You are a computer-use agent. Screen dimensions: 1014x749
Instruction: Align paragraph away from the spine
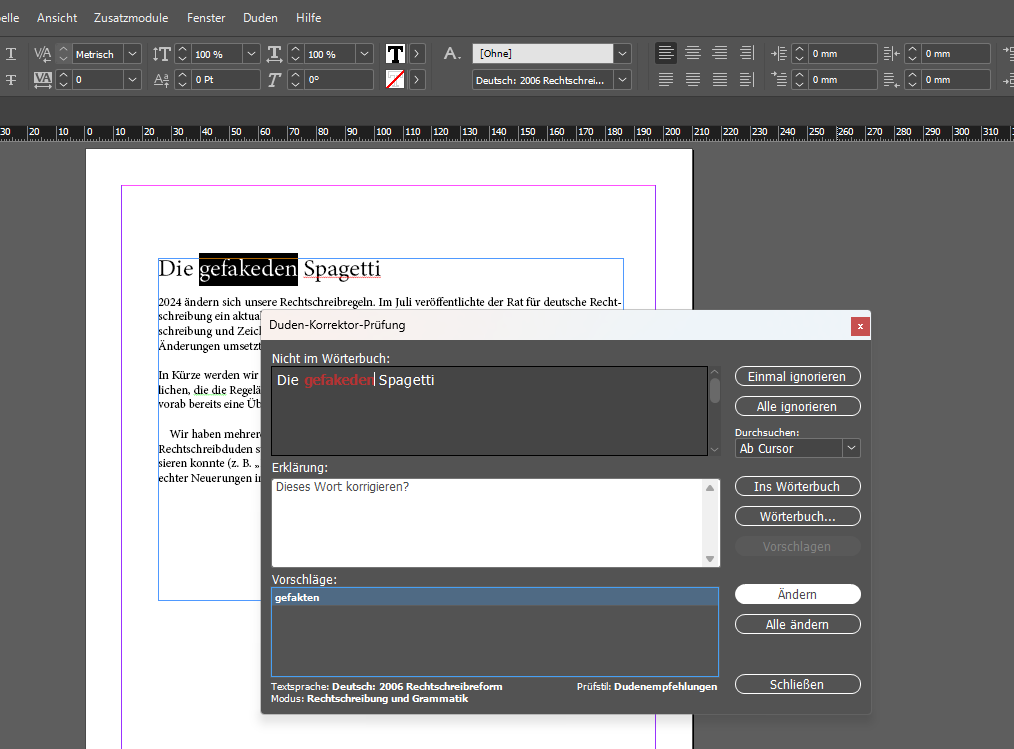tap(747, 80)
